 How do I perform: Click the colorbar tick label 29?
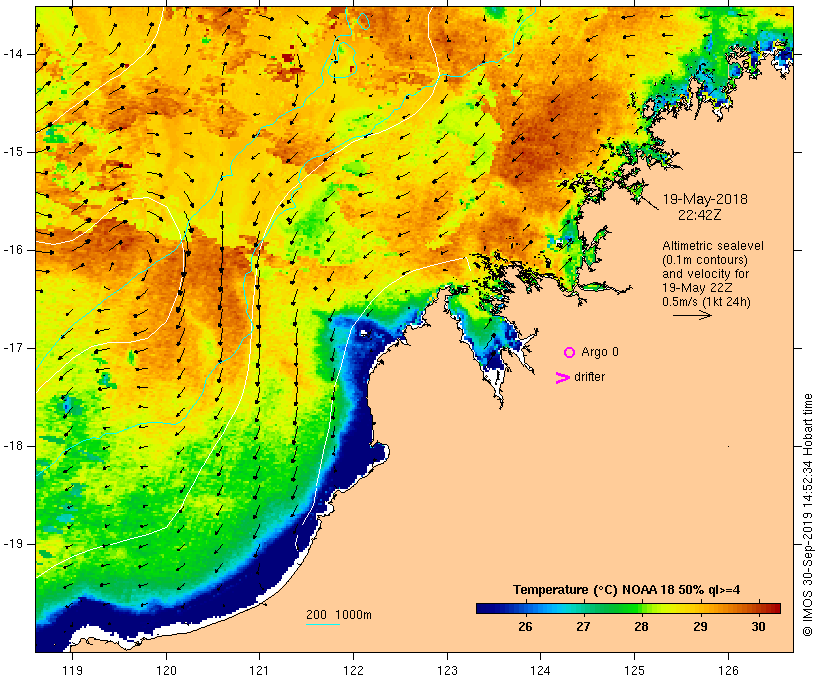(700, 627)
